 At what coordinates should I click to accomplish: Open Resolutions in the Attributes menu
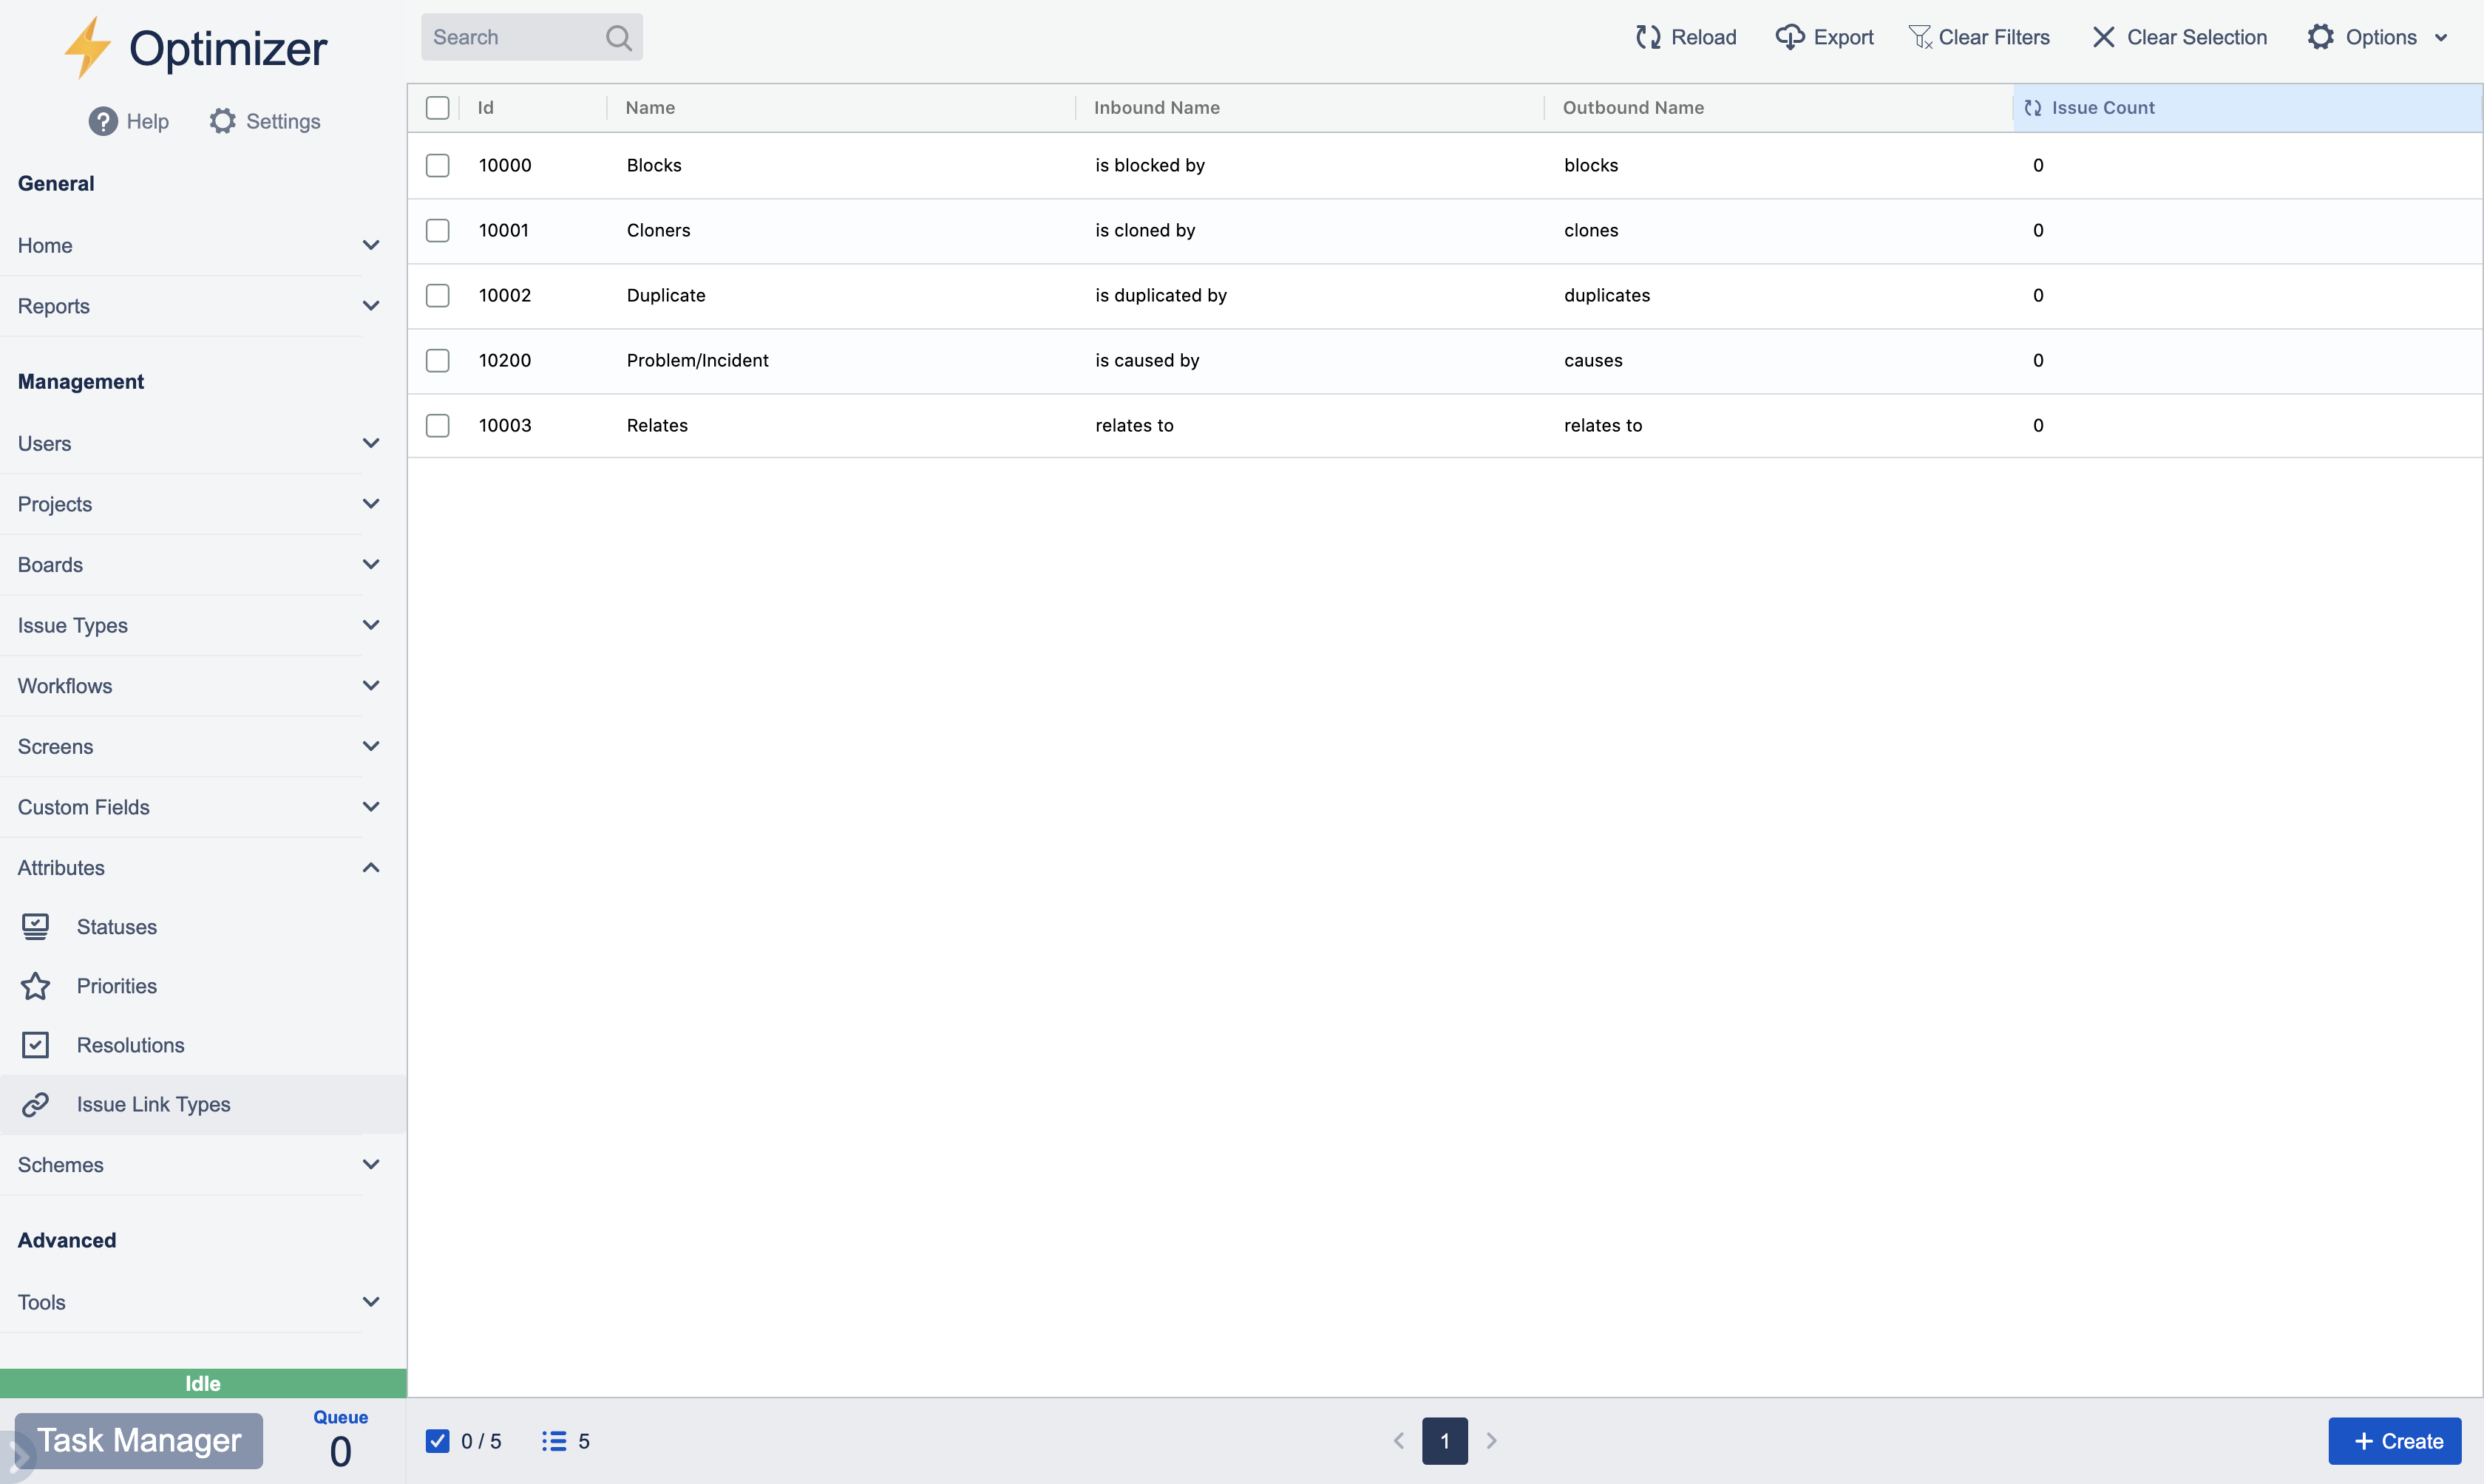pos(130,1045)
